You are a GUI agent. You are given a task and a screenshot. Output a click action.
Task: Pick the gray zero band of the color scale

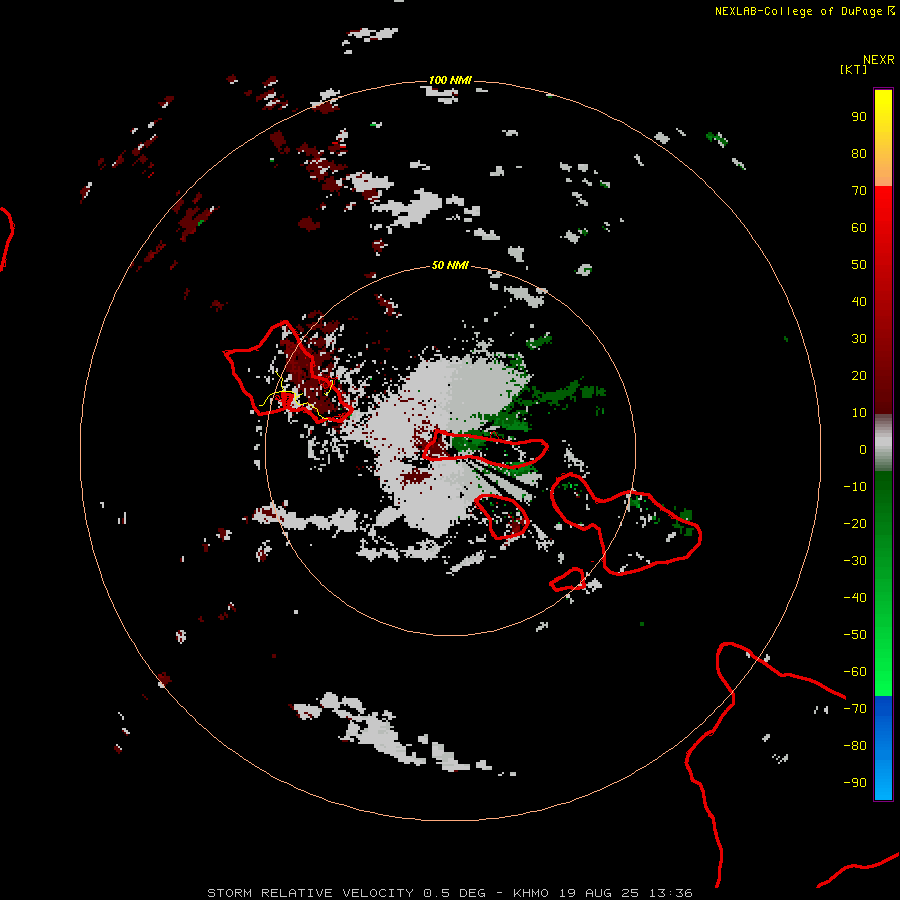[x=883, y=443]
